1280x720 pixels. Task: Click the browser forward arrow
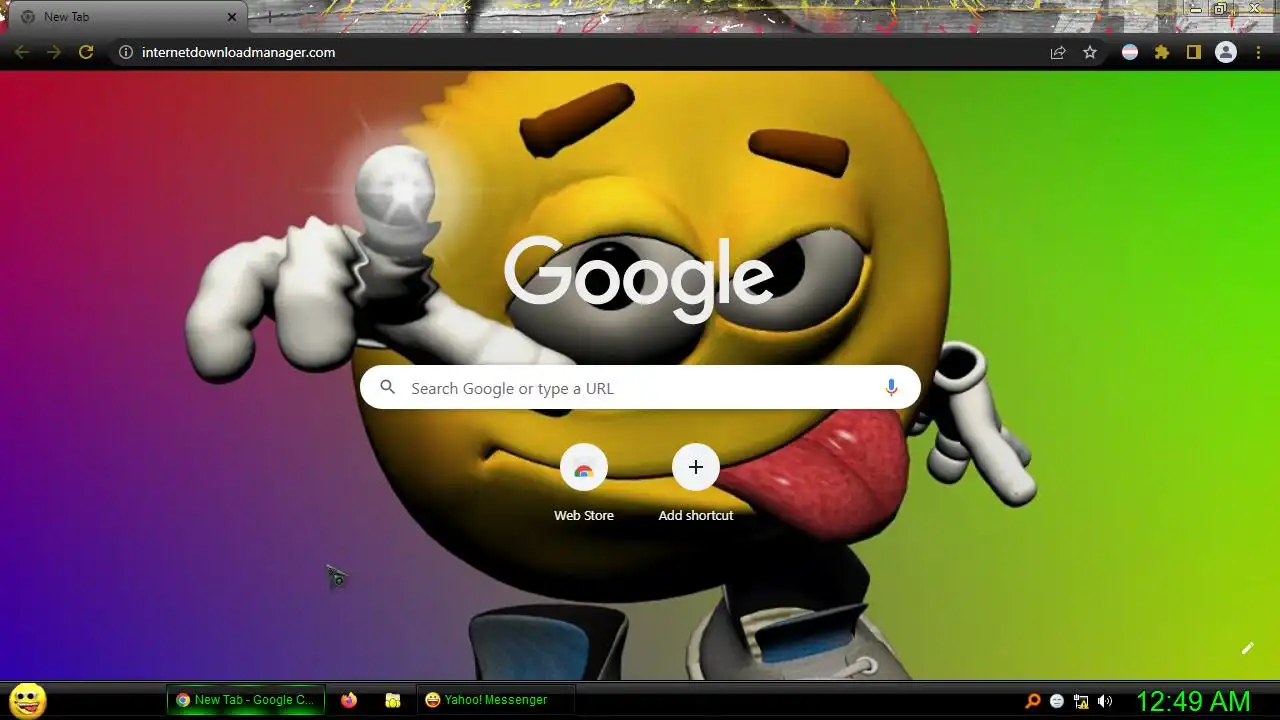point(54,52)
